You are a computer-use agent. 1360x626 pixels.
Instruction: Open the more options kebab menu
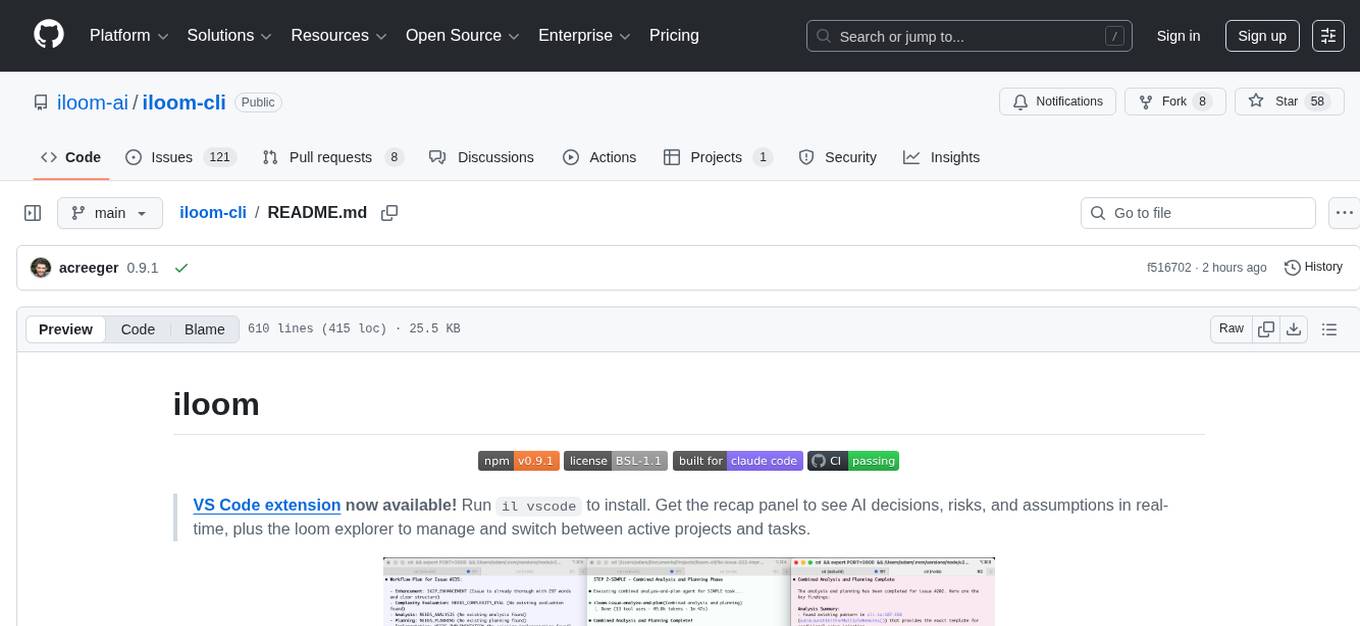[1344, 212]
